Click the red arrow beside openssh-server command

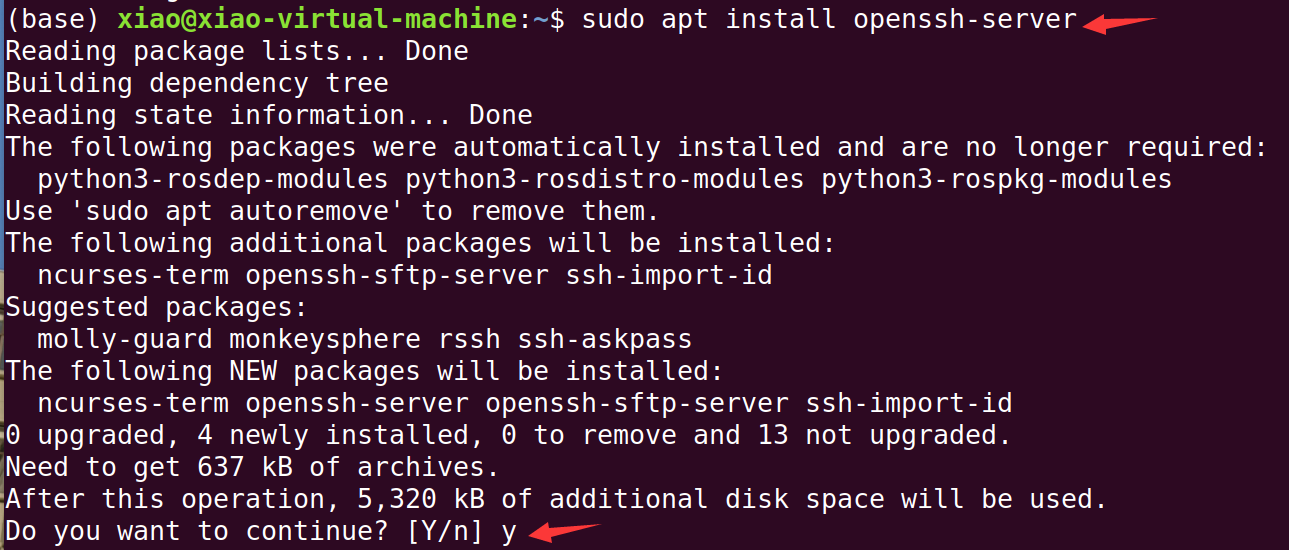click(1118, 22)
